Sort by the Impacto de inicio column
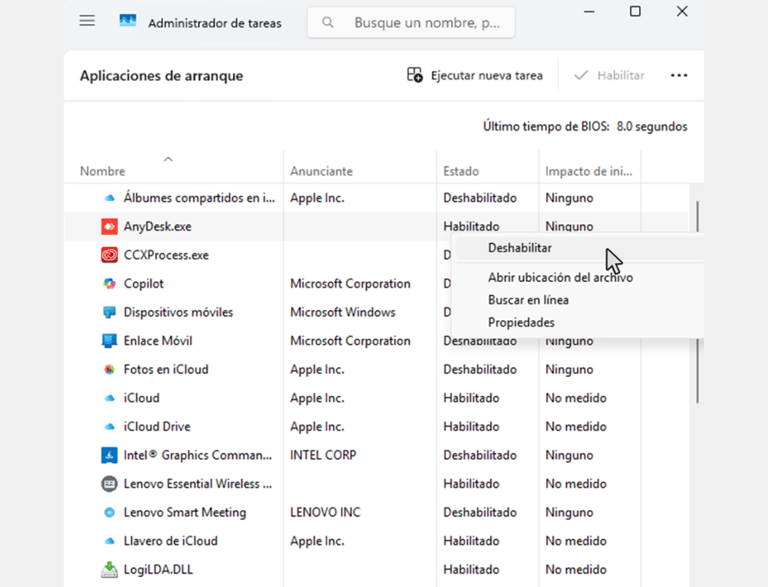This screenshot has height=587, width=768. pos(589,171)
